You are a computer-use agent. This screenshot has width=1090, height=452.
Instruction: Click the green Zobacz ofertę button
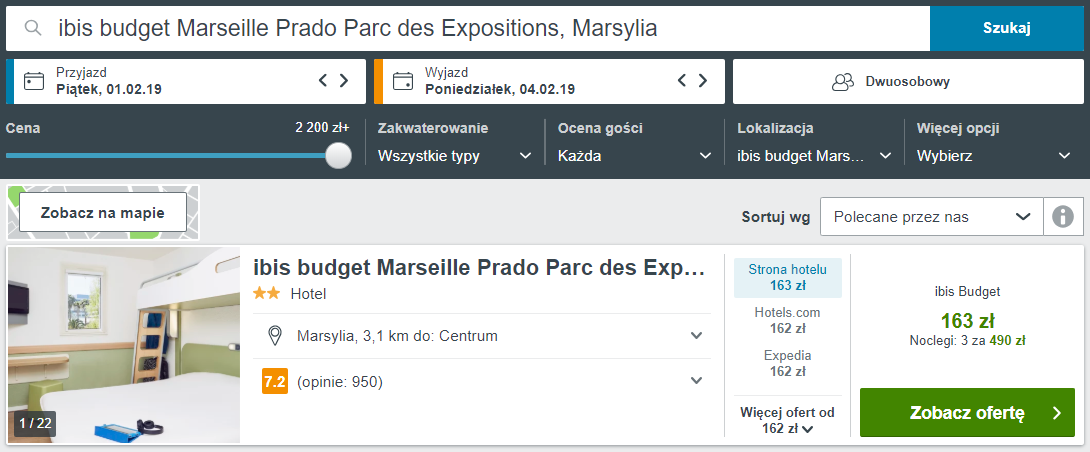[x=967, y=413]
